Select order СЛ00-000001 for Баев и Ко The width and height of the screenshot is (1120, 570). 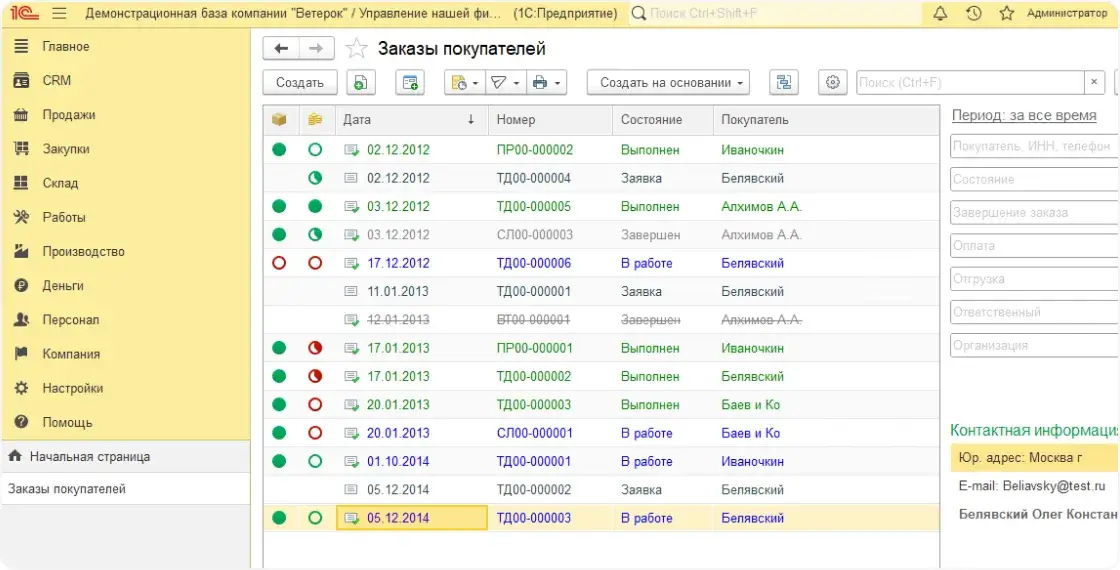tap(601, 433)
